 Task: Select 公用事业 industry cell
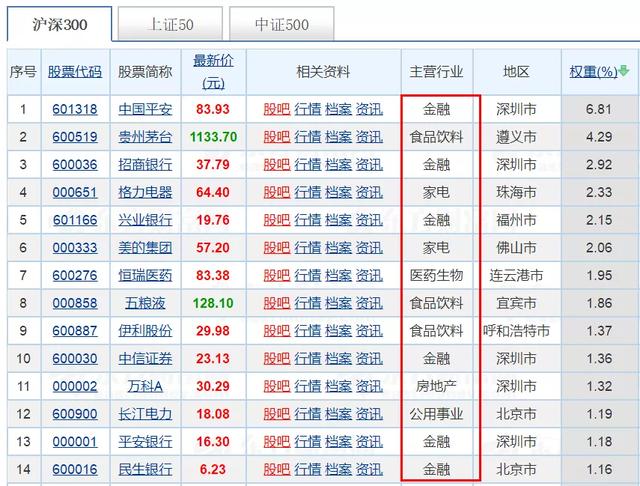[x=436, y=414]
